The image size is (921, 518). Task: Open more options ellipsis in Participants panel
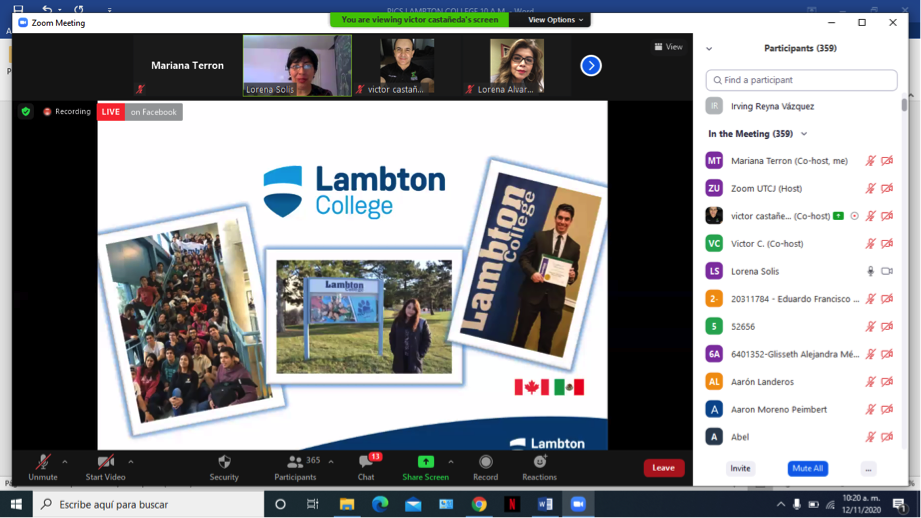[868, 469]
